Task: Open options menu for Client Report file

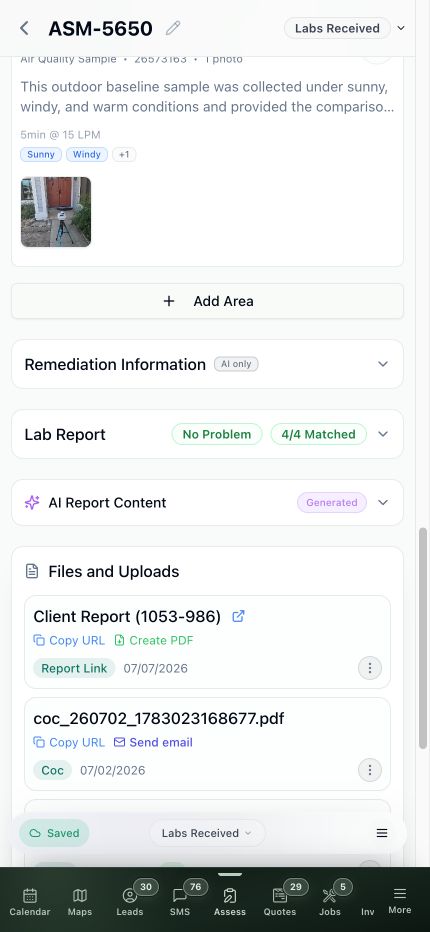Action: coord(369,668)
